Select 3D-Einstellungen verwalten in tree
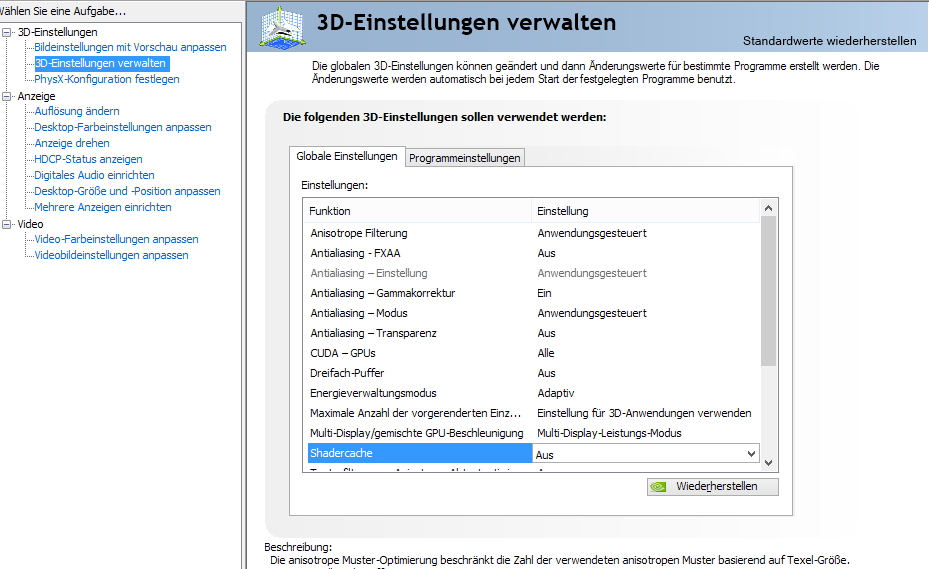Screen dimensions: 929x569 (101, 63)
